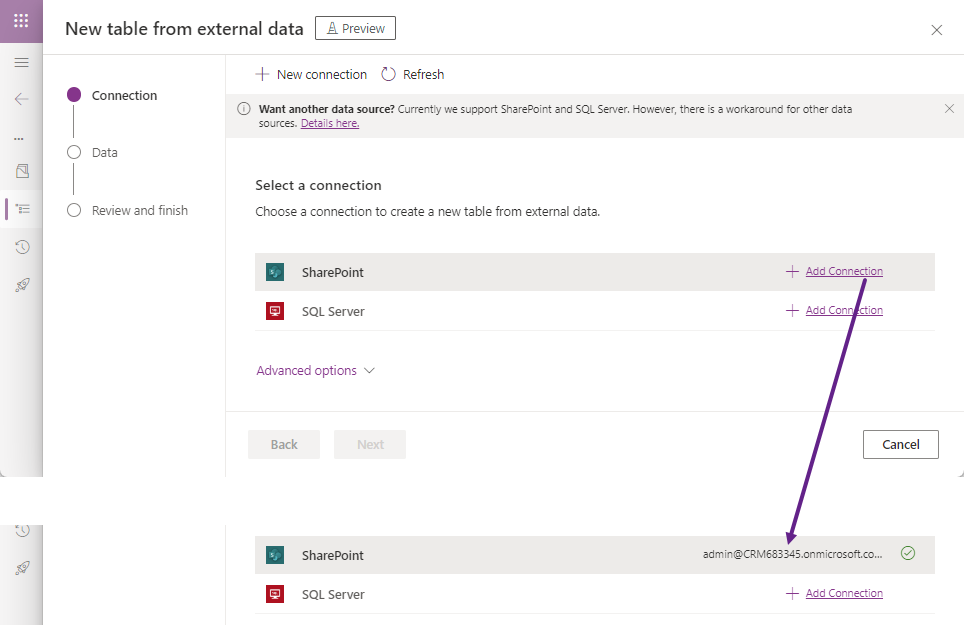
Task: Click the 'Want another data source?' bold text
Action: pos(326,109)
